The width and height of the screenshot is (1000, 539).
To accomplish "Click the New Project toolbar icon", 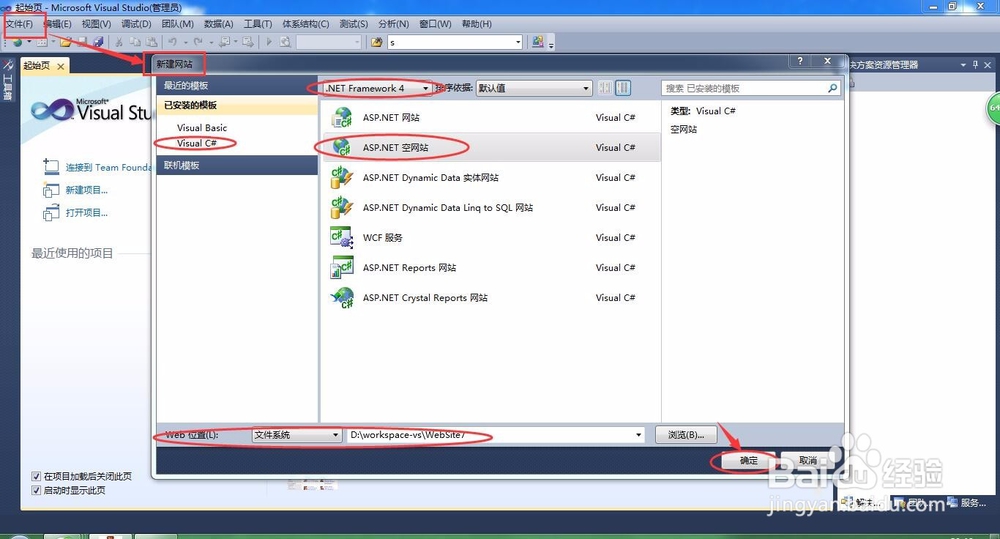I will [x=17, y=42].
